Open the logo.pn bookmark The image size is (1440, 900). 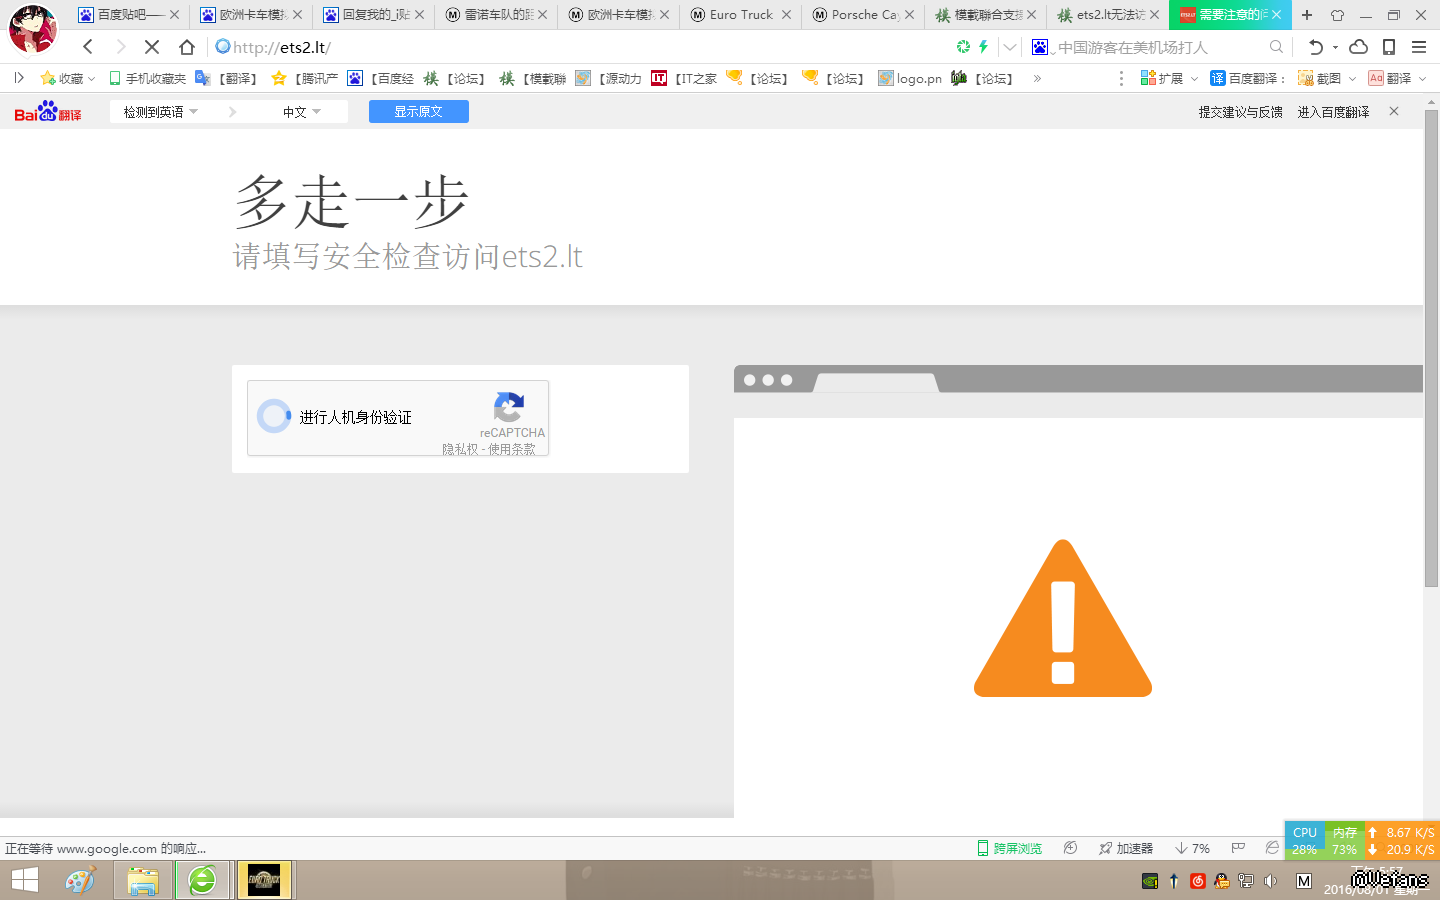click(910, 78)
